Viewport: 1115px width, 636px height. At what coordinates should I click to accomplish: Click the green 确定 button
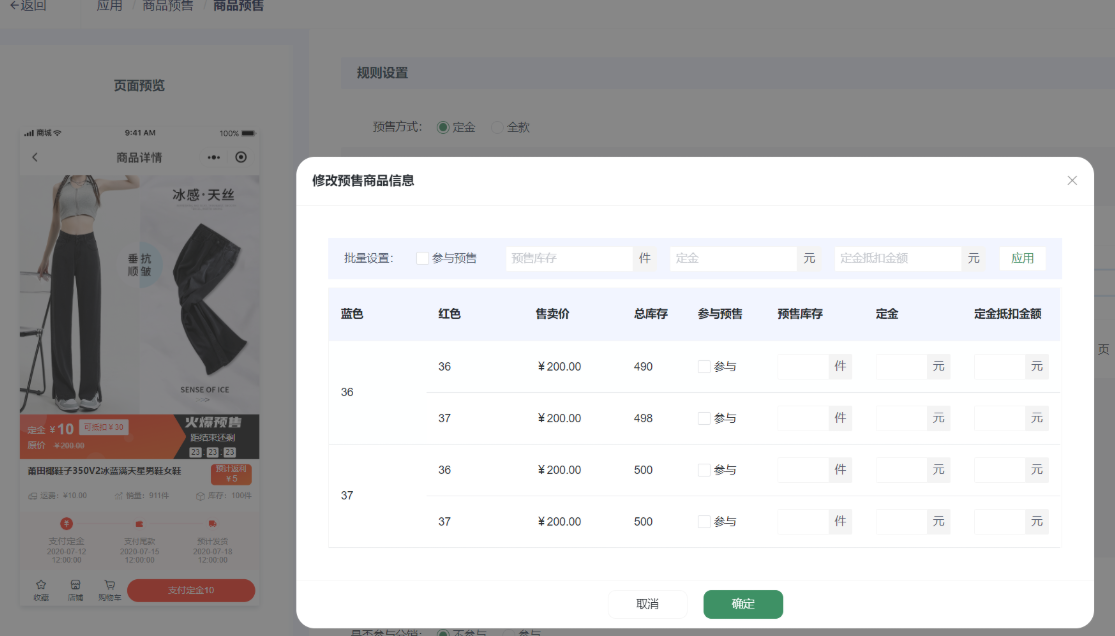tap(743, 604)
